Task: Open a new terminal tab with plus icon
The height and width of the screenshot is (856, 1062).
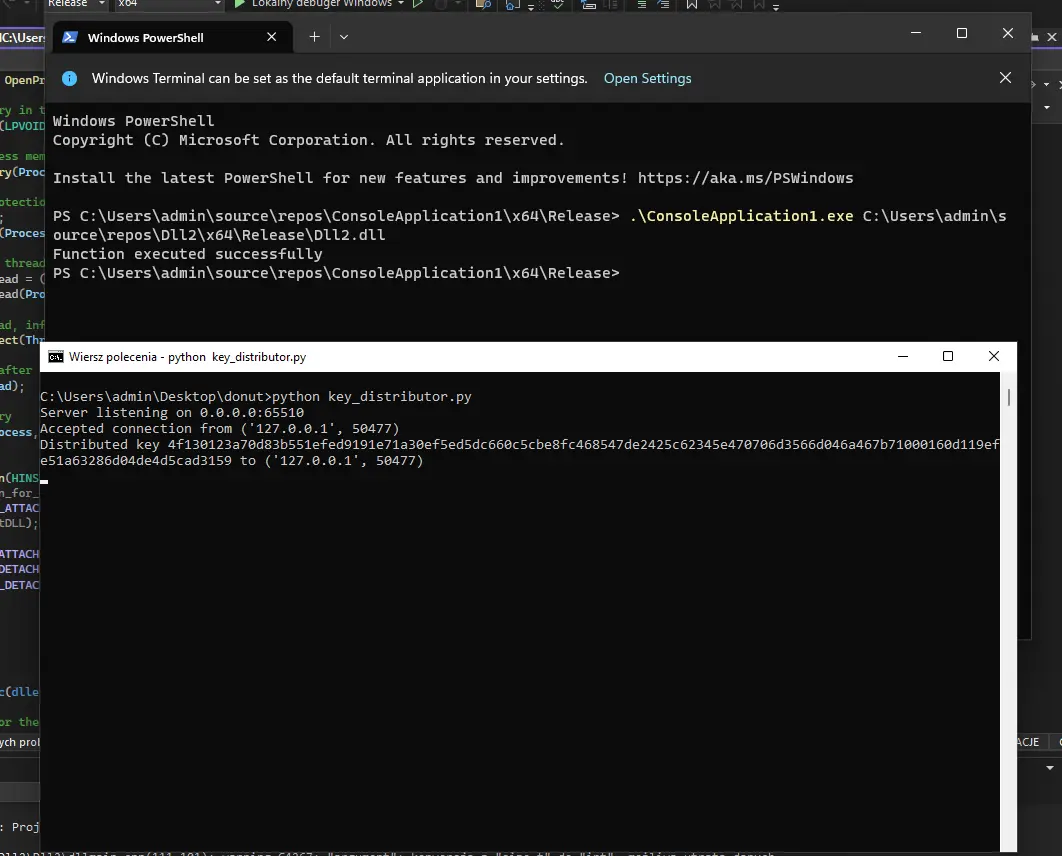Action: (314, 37)
